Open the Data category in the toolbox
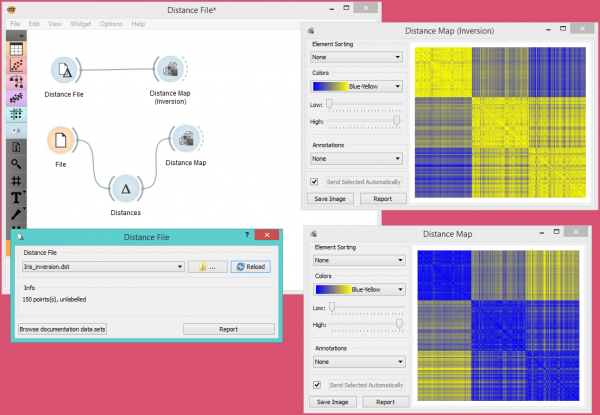This screenshot has height=415, width=600. pos(18,49)
